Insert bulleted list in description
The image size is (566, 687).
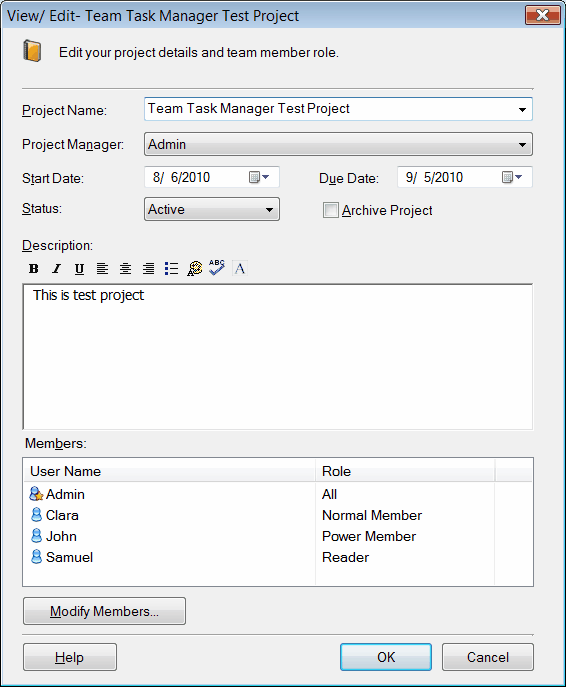click(x=171, y=269)
